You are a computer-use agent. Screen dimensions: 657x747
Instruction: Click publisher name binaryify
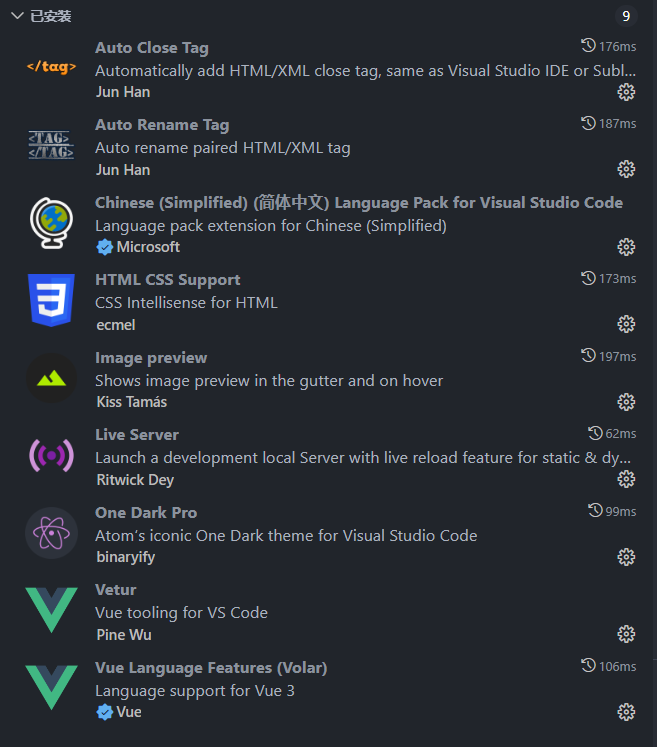point(126,557)
